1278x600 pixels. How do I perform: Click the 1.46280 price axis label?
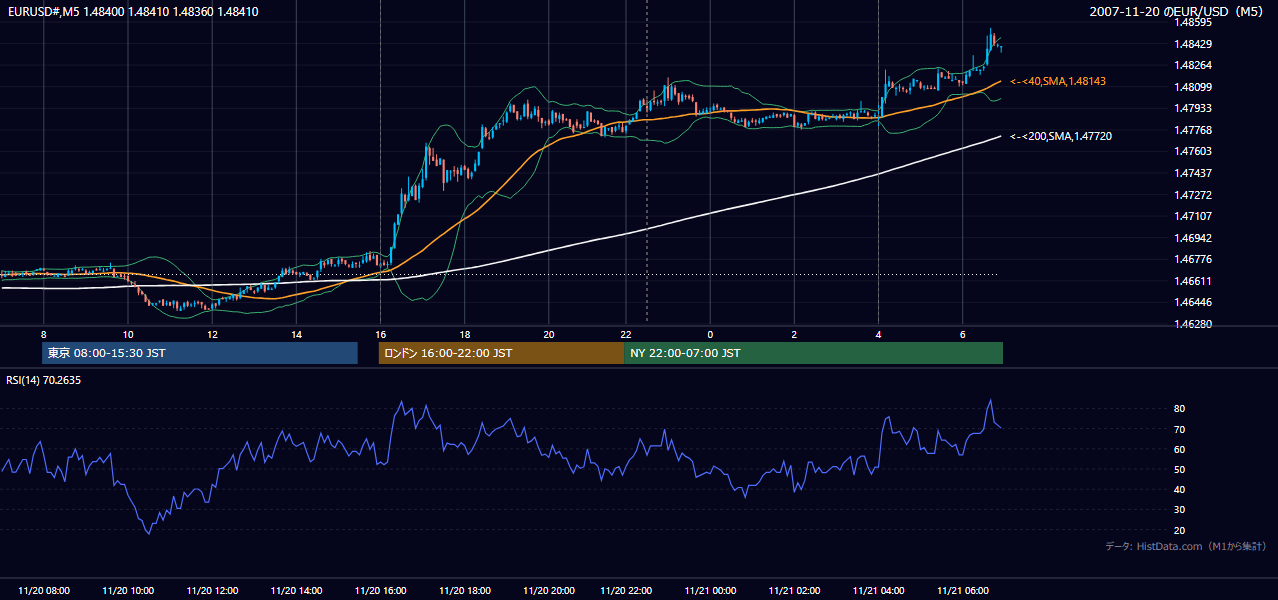click(1194, 324)
